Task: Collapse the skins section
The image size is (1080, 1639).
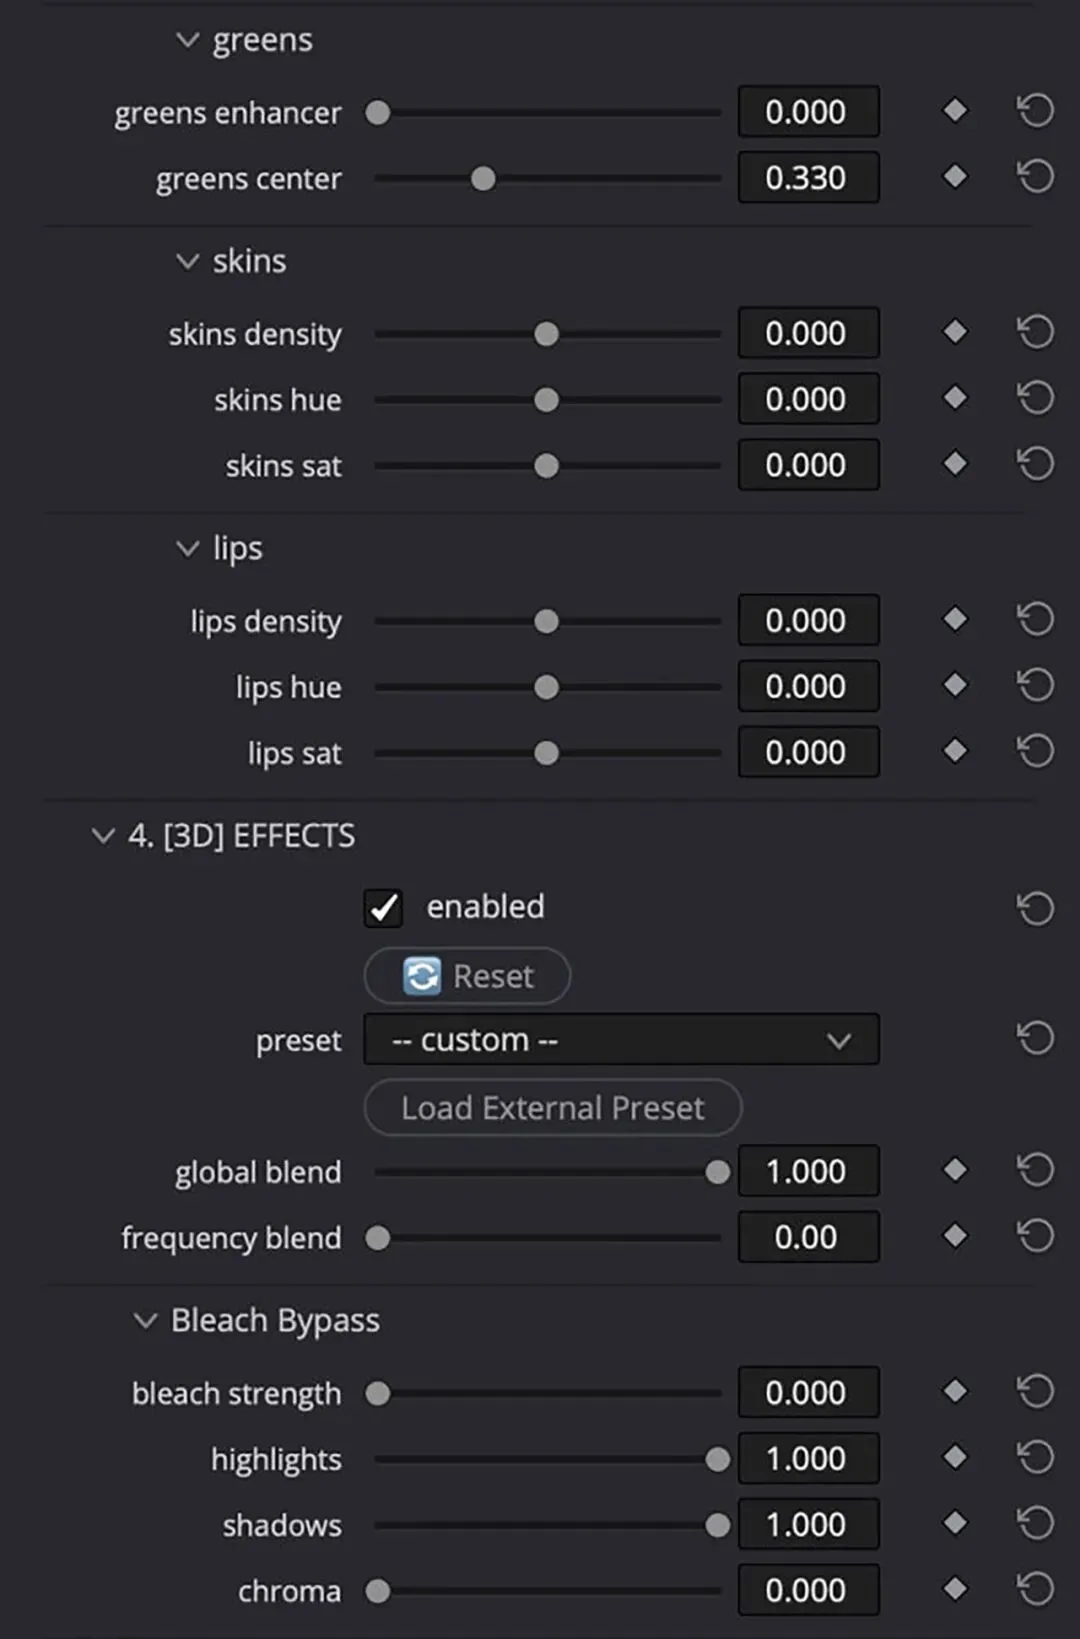Action: [x=187, y=261]
